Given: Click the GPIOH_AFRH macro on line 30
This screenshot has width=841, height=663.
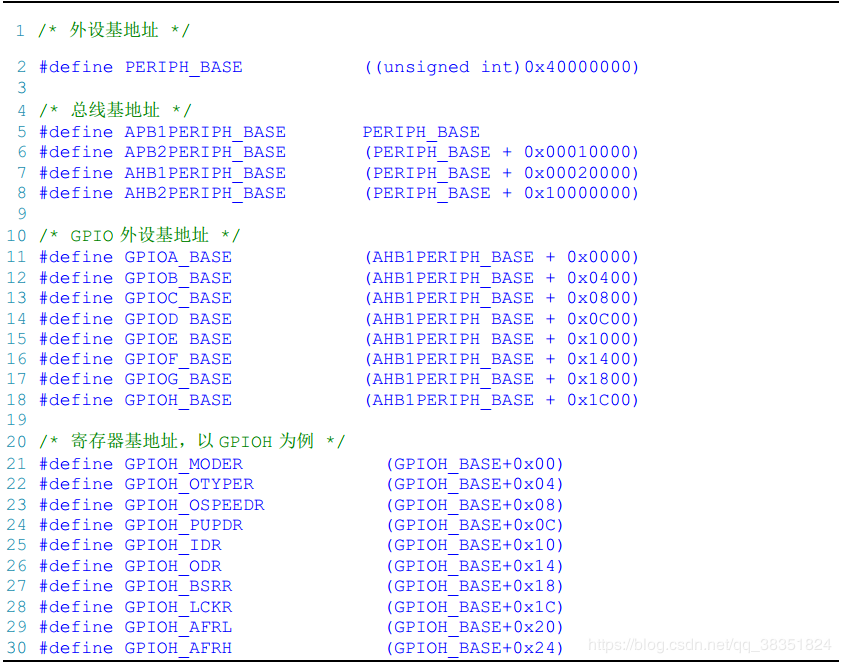Looking at the screenshot, I should [x=180, y=648].
